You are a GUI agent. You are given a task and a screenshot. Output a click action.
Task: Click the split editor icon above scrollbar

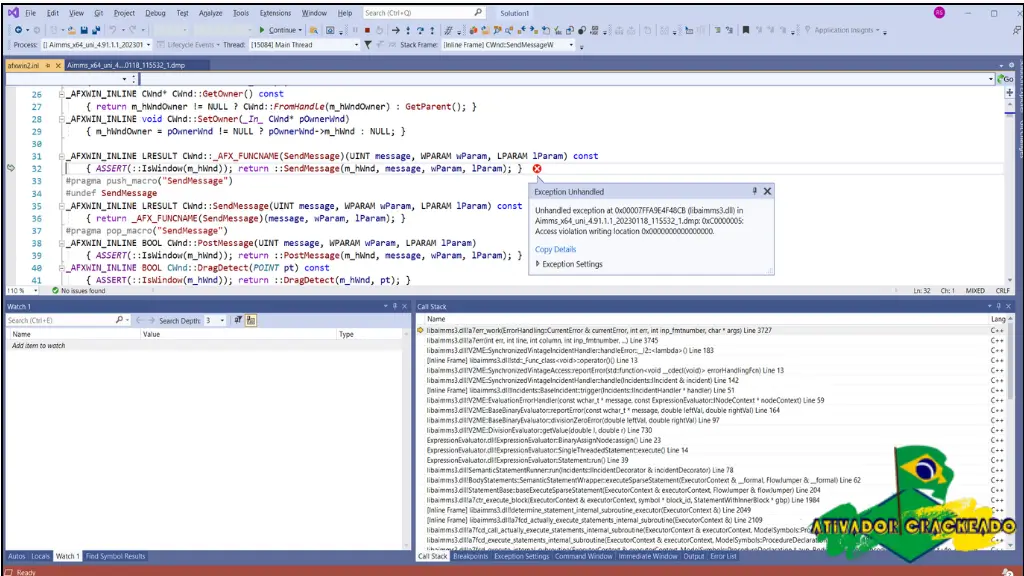pyautogui.click(x=1010, y=93)
